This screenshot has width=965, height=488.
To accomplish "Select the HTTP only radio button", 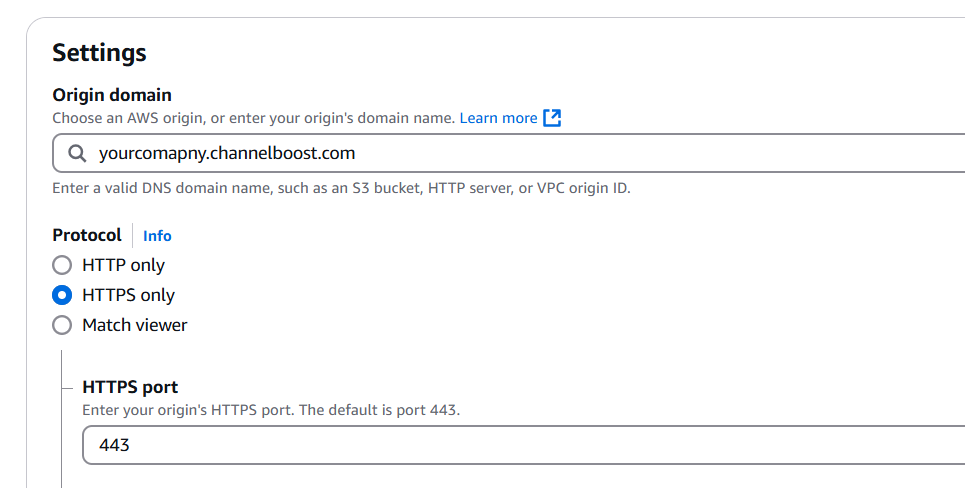I will [62, 265].
